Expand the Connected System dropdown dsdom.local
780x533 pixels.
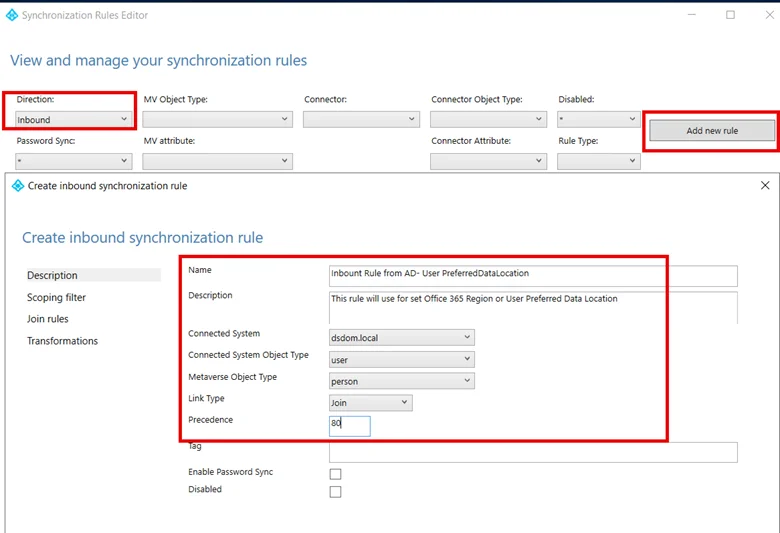(401, 338)
